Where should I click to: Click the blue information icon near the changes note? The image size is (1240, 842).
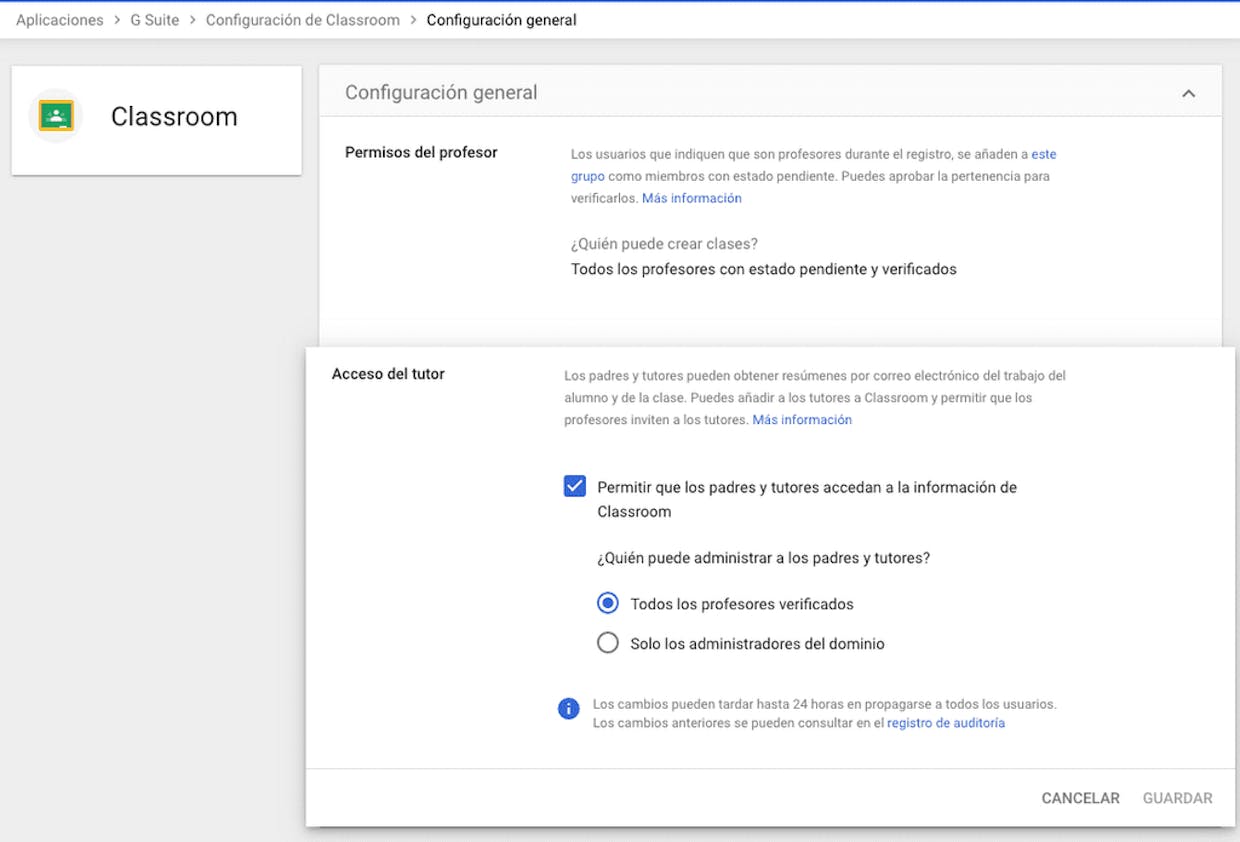[569, 709]
